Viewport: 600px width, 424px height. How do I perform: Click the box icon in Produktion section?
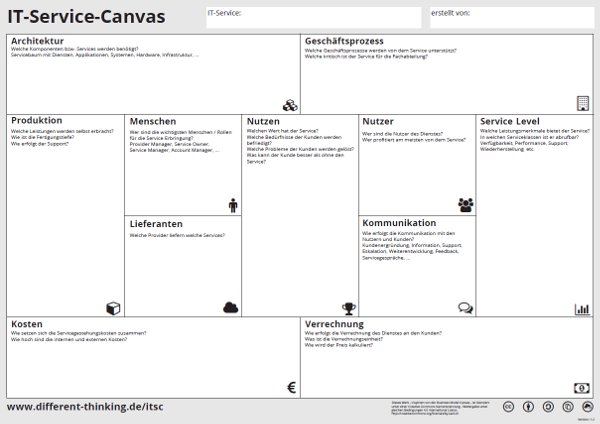click(x=113, y=308)
